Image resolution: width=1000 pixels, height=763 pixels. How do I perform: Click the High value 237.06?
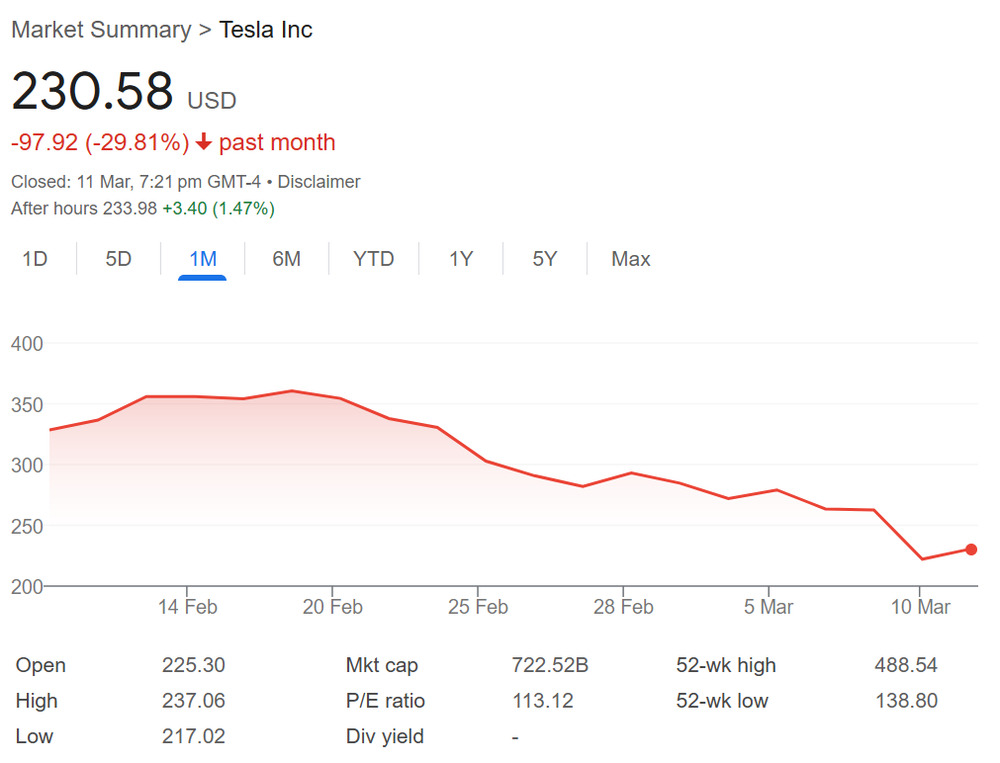coord(193,701)
